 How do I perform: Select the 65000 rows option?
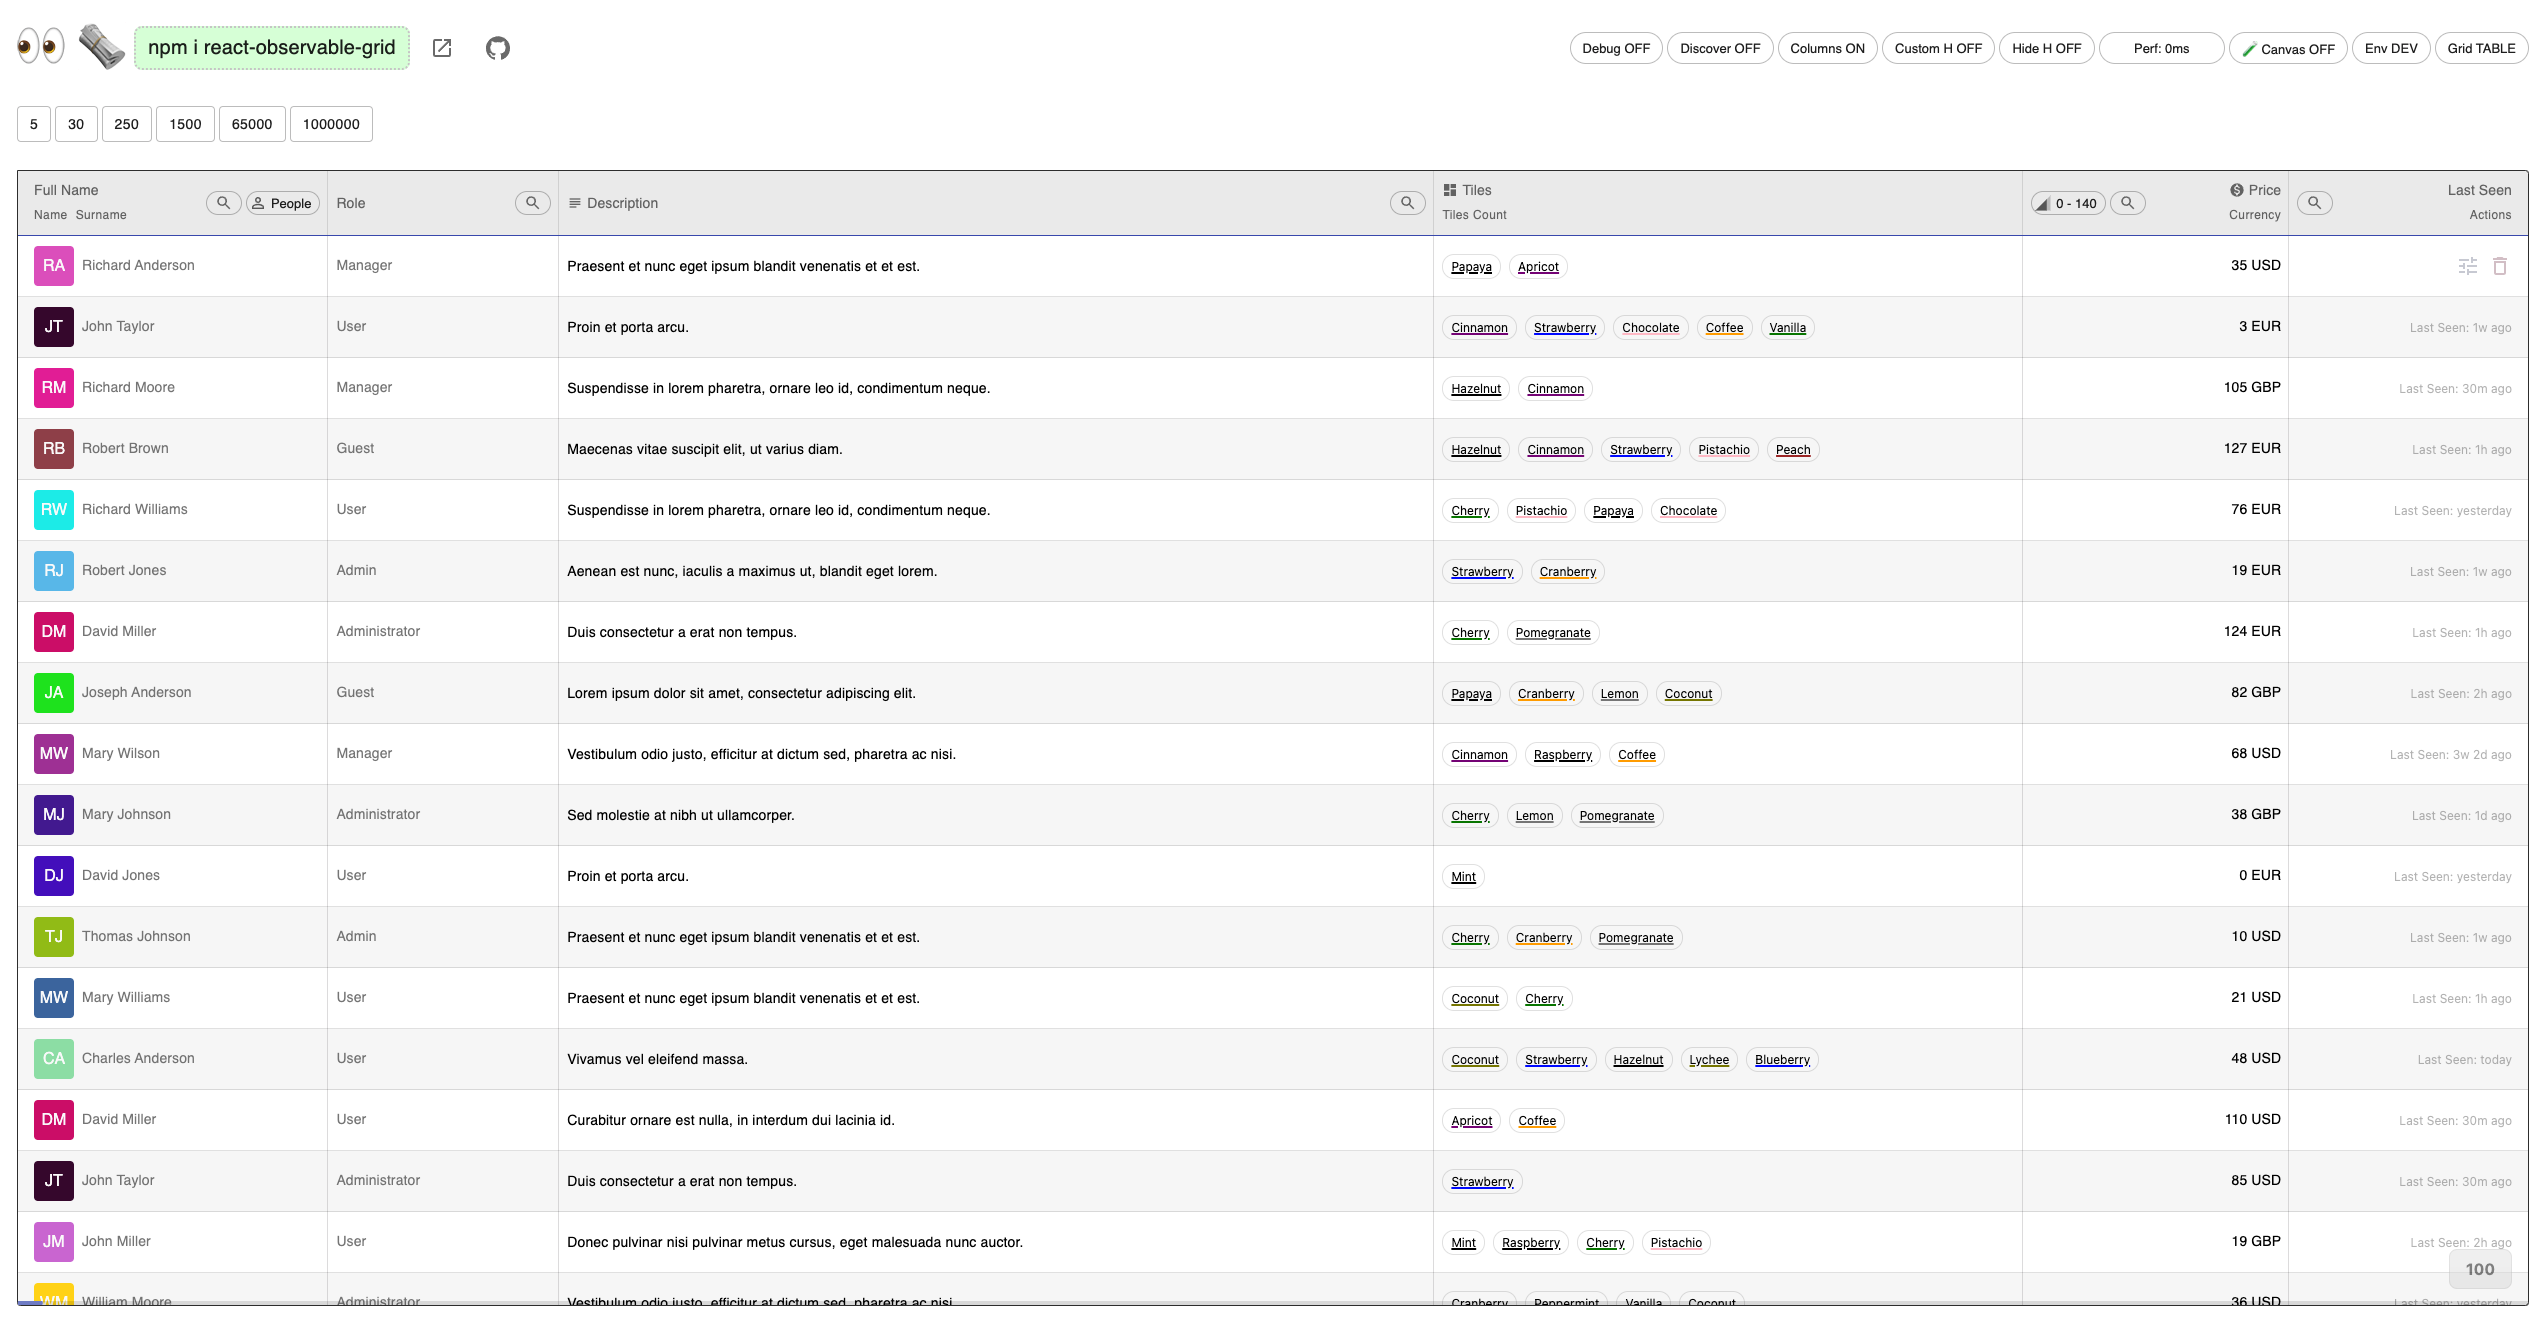(x=252, y=124)
